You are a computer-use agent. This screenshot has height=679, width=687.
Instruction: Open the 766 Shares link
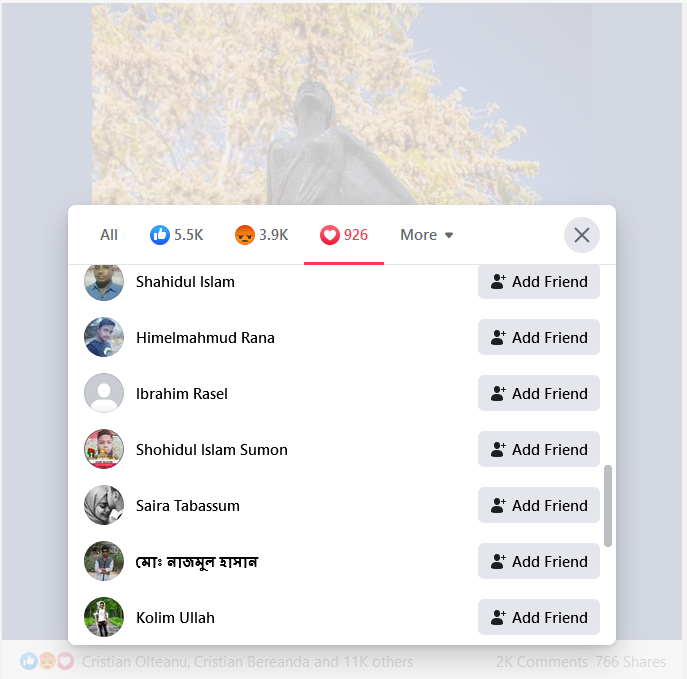click(x=630, y=661)
